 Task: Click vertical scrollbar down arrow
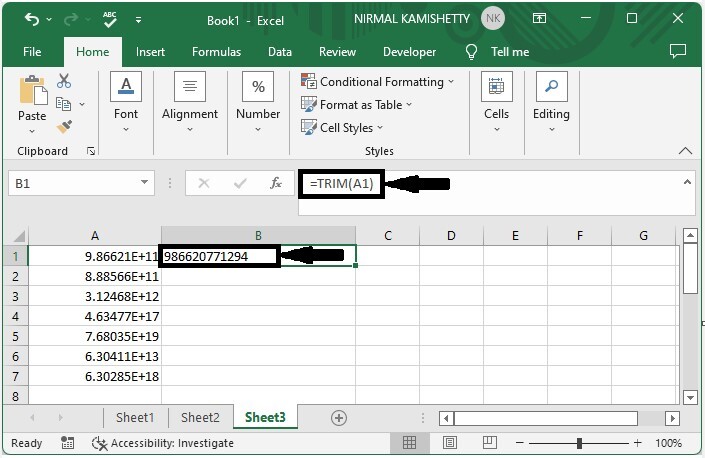point(690,397)
